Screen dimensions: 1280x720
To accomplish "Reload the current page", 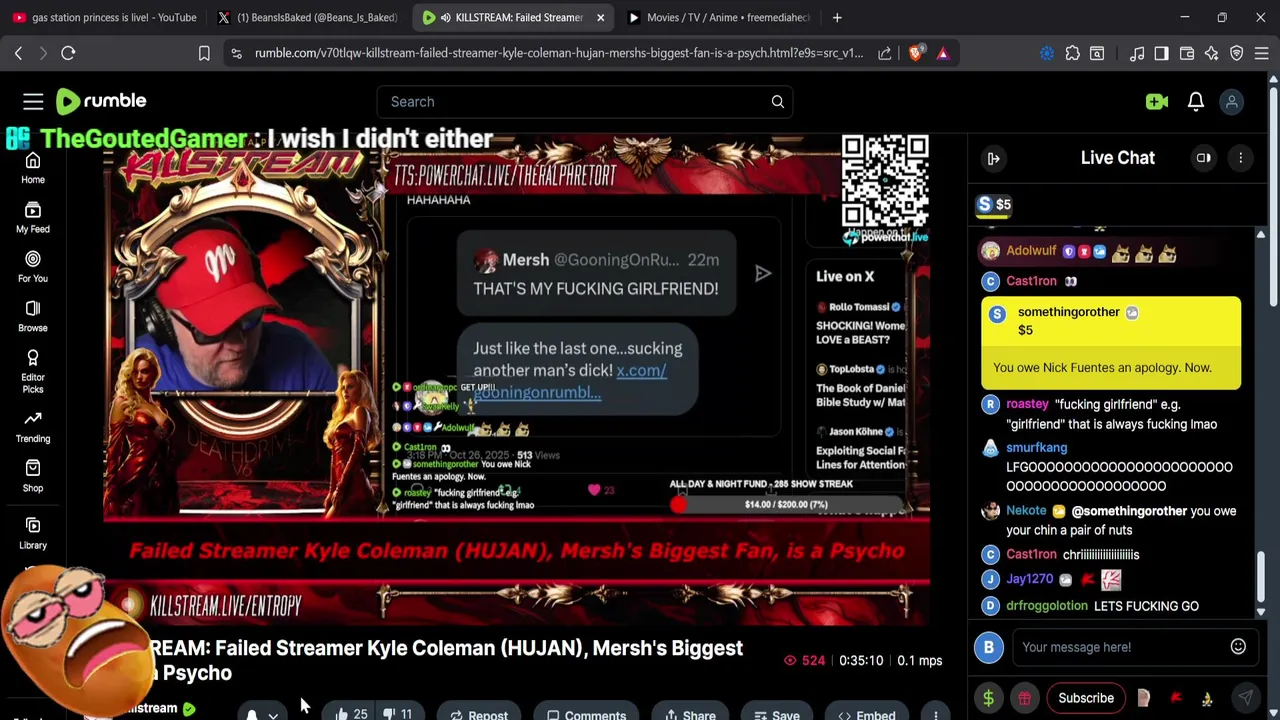I will 68,53.
